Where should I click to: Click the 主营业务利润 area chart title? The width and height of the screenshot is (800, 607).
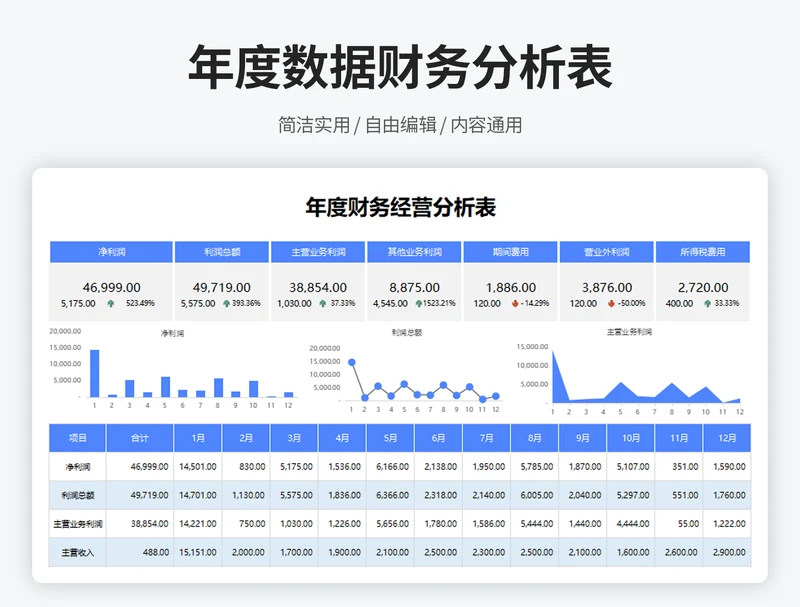(x=629, y=332)
